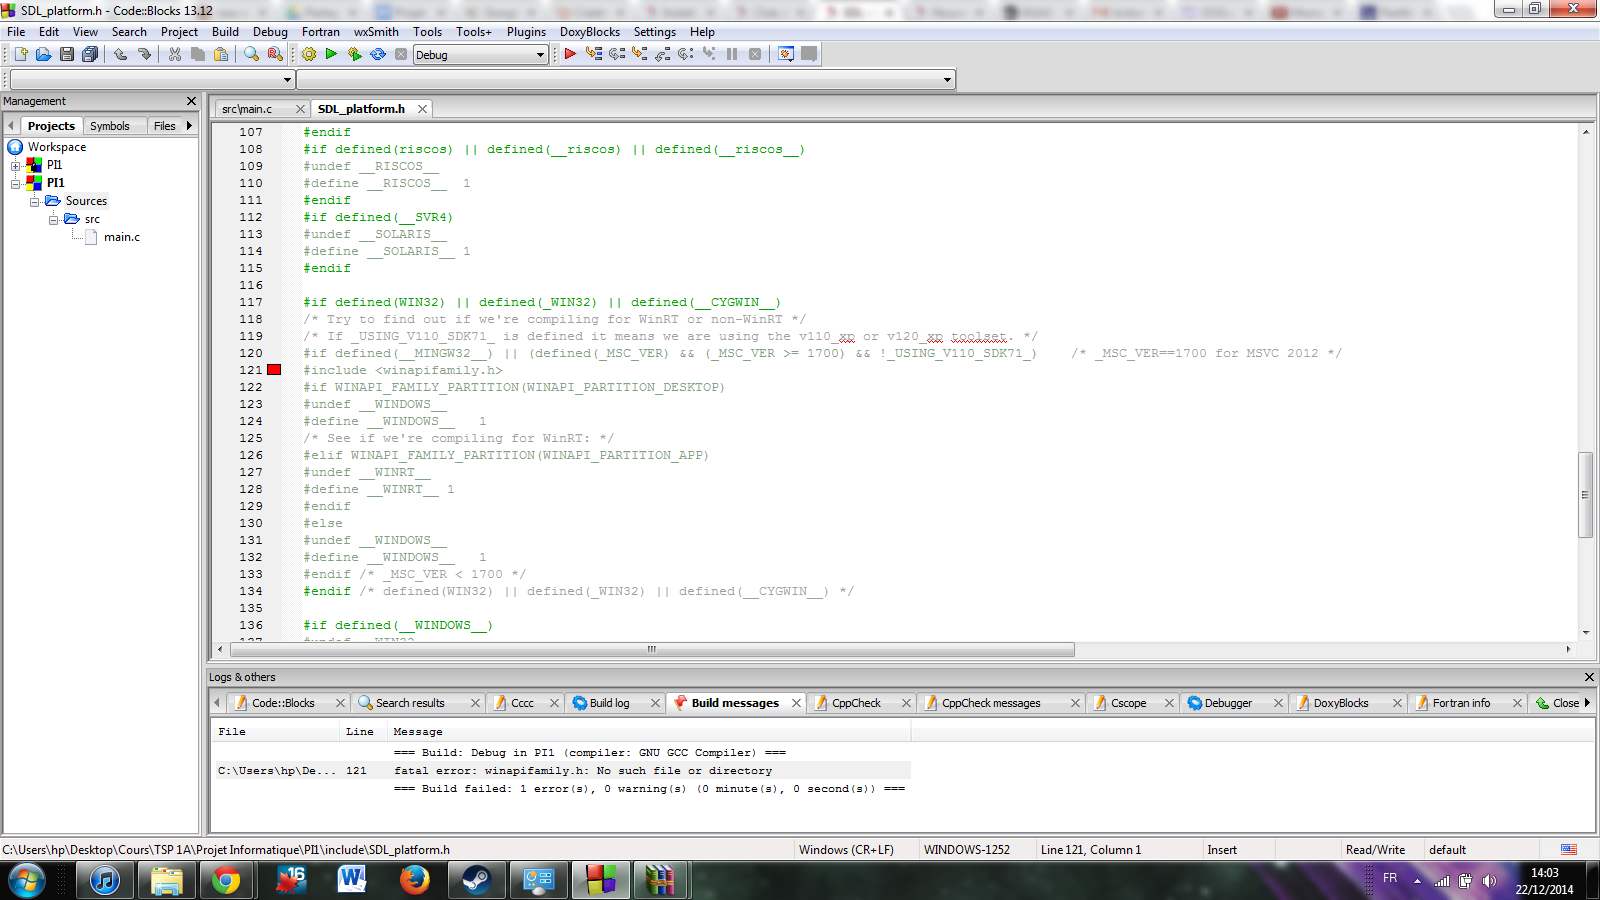Click the Abort build icon
The image size is (1600, 900).
(401, 54)
